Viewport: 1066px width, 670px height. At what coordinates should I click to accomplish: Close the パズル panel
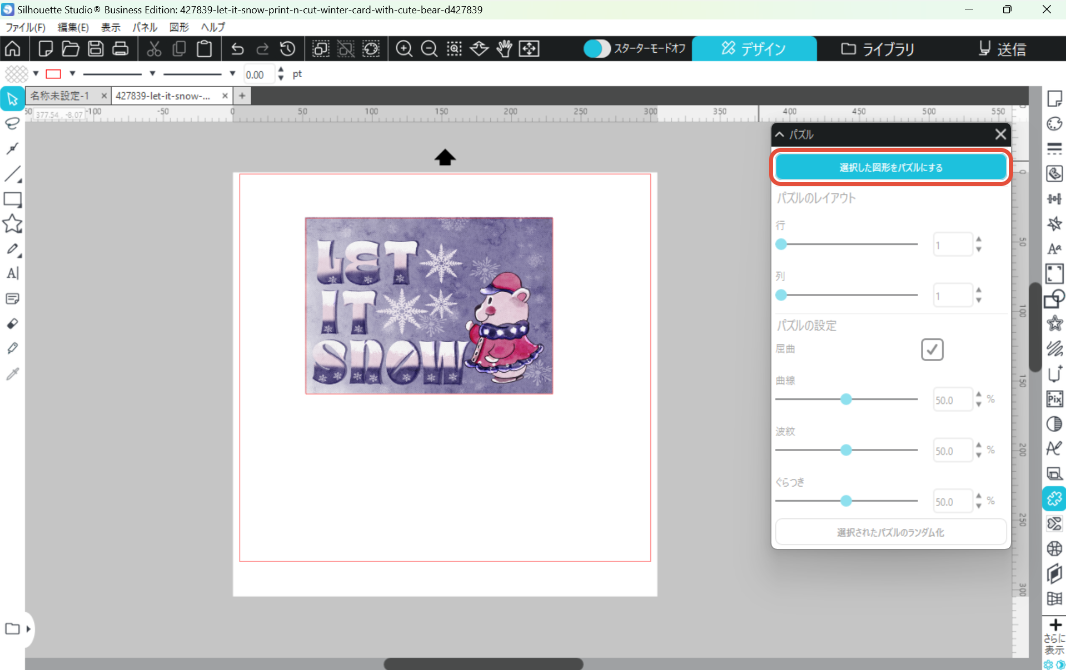pyautogui.click(x=1000, y=135)
